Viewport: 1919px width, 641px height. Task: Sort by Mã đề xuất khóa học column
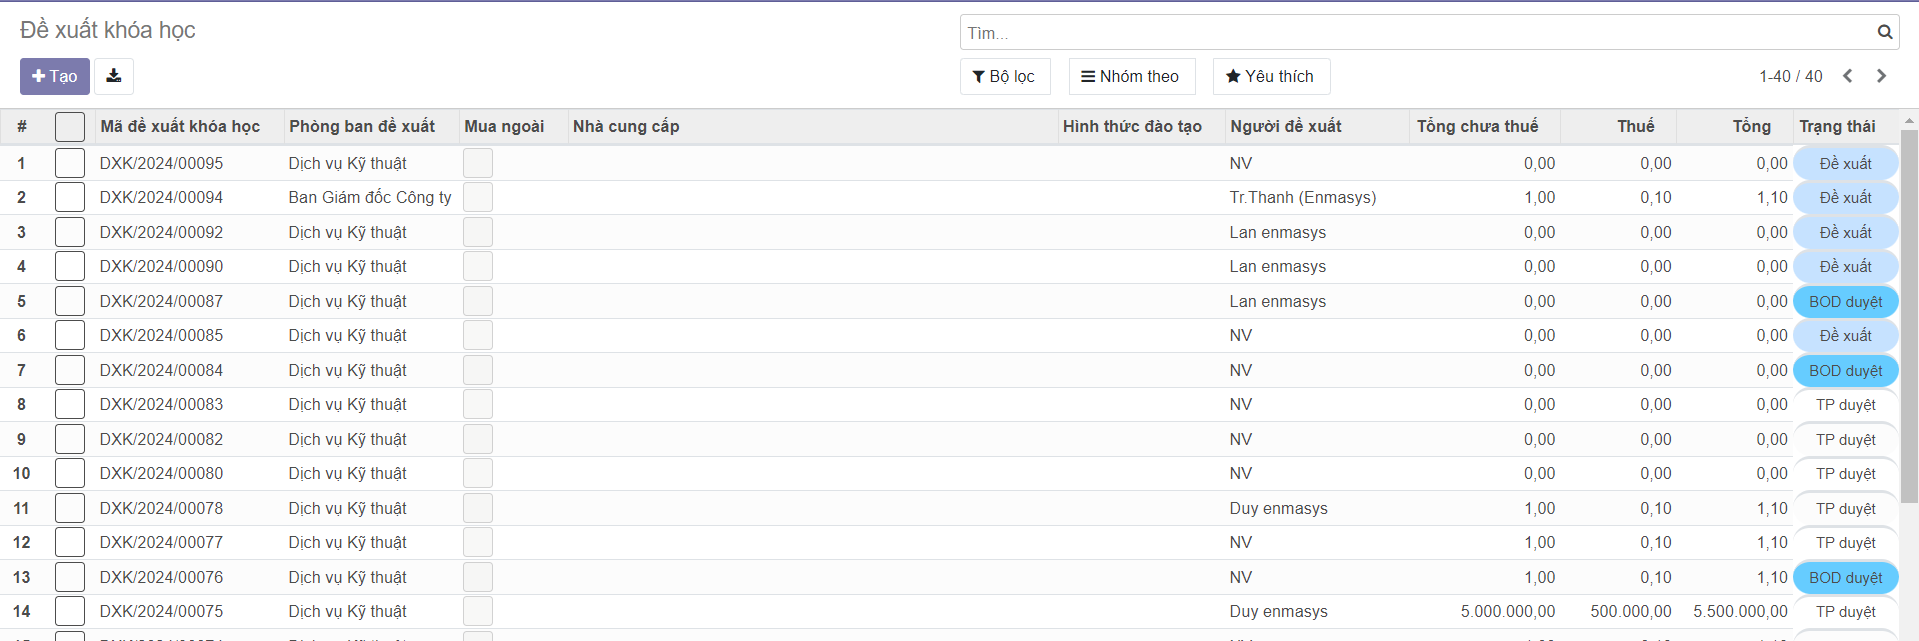(x=180, y=127)
